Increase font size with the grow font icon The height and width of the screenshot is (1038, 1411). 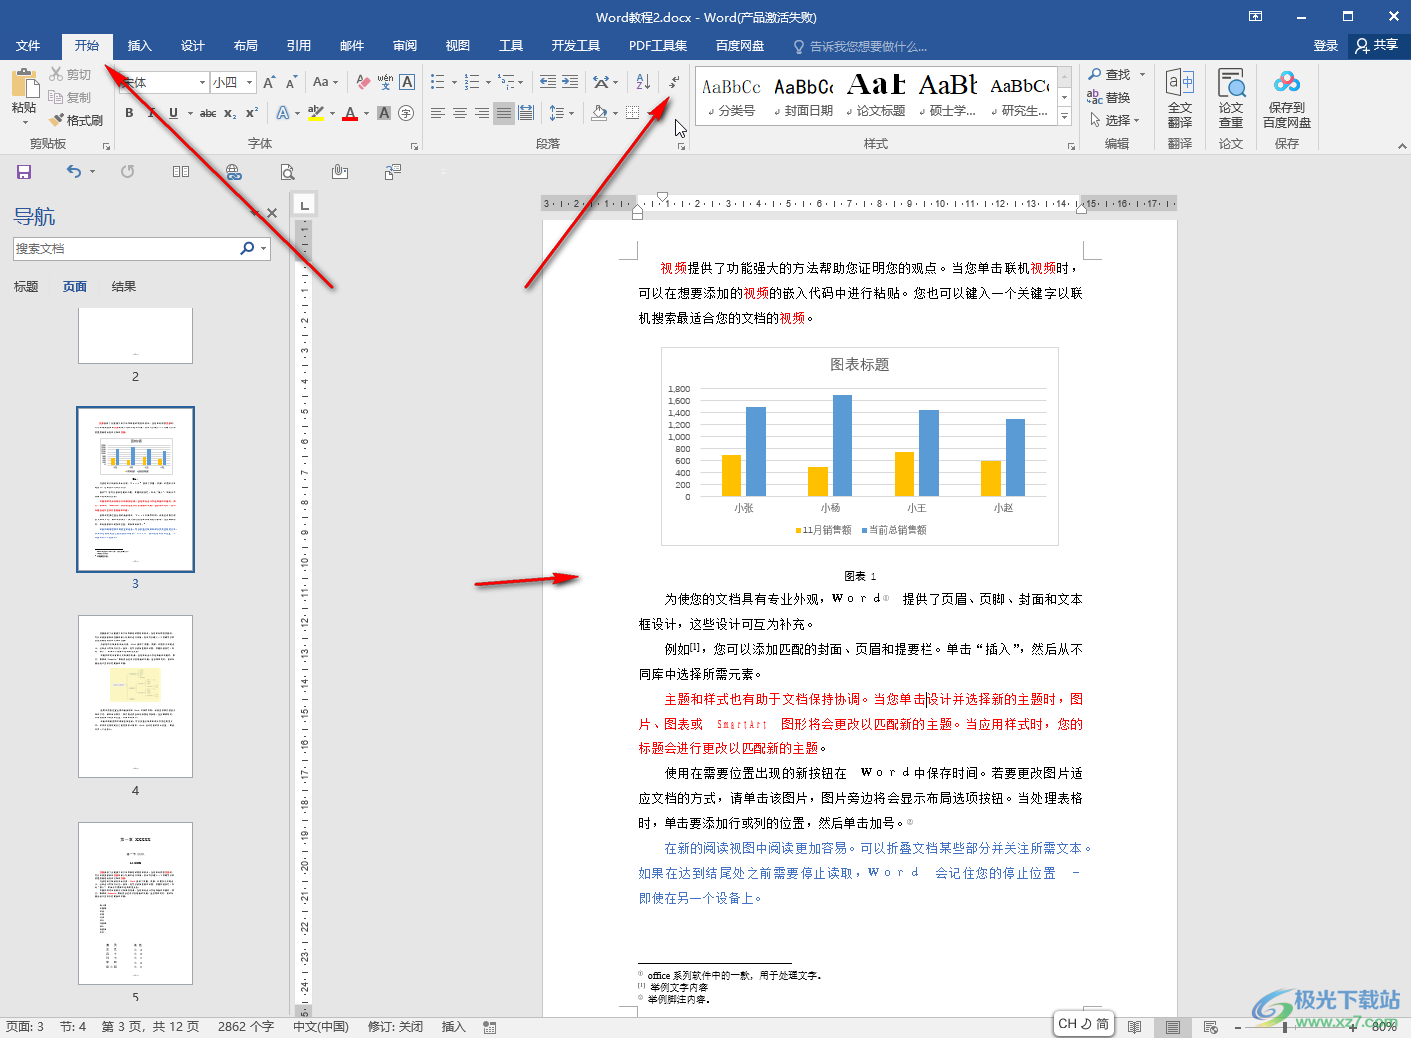tap(269, 82)
